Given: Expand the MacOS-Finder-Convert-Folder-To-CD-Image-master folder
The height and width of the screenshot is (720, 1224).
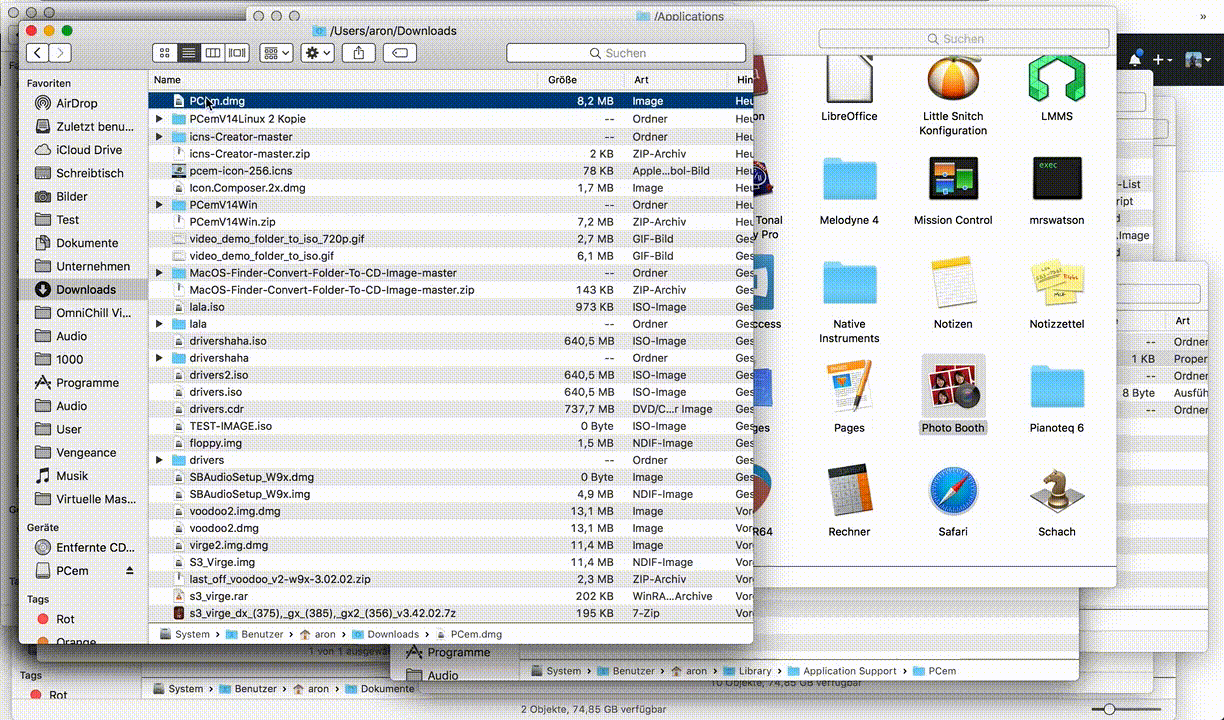Looking at the screenshot, I should pos(159,272).
